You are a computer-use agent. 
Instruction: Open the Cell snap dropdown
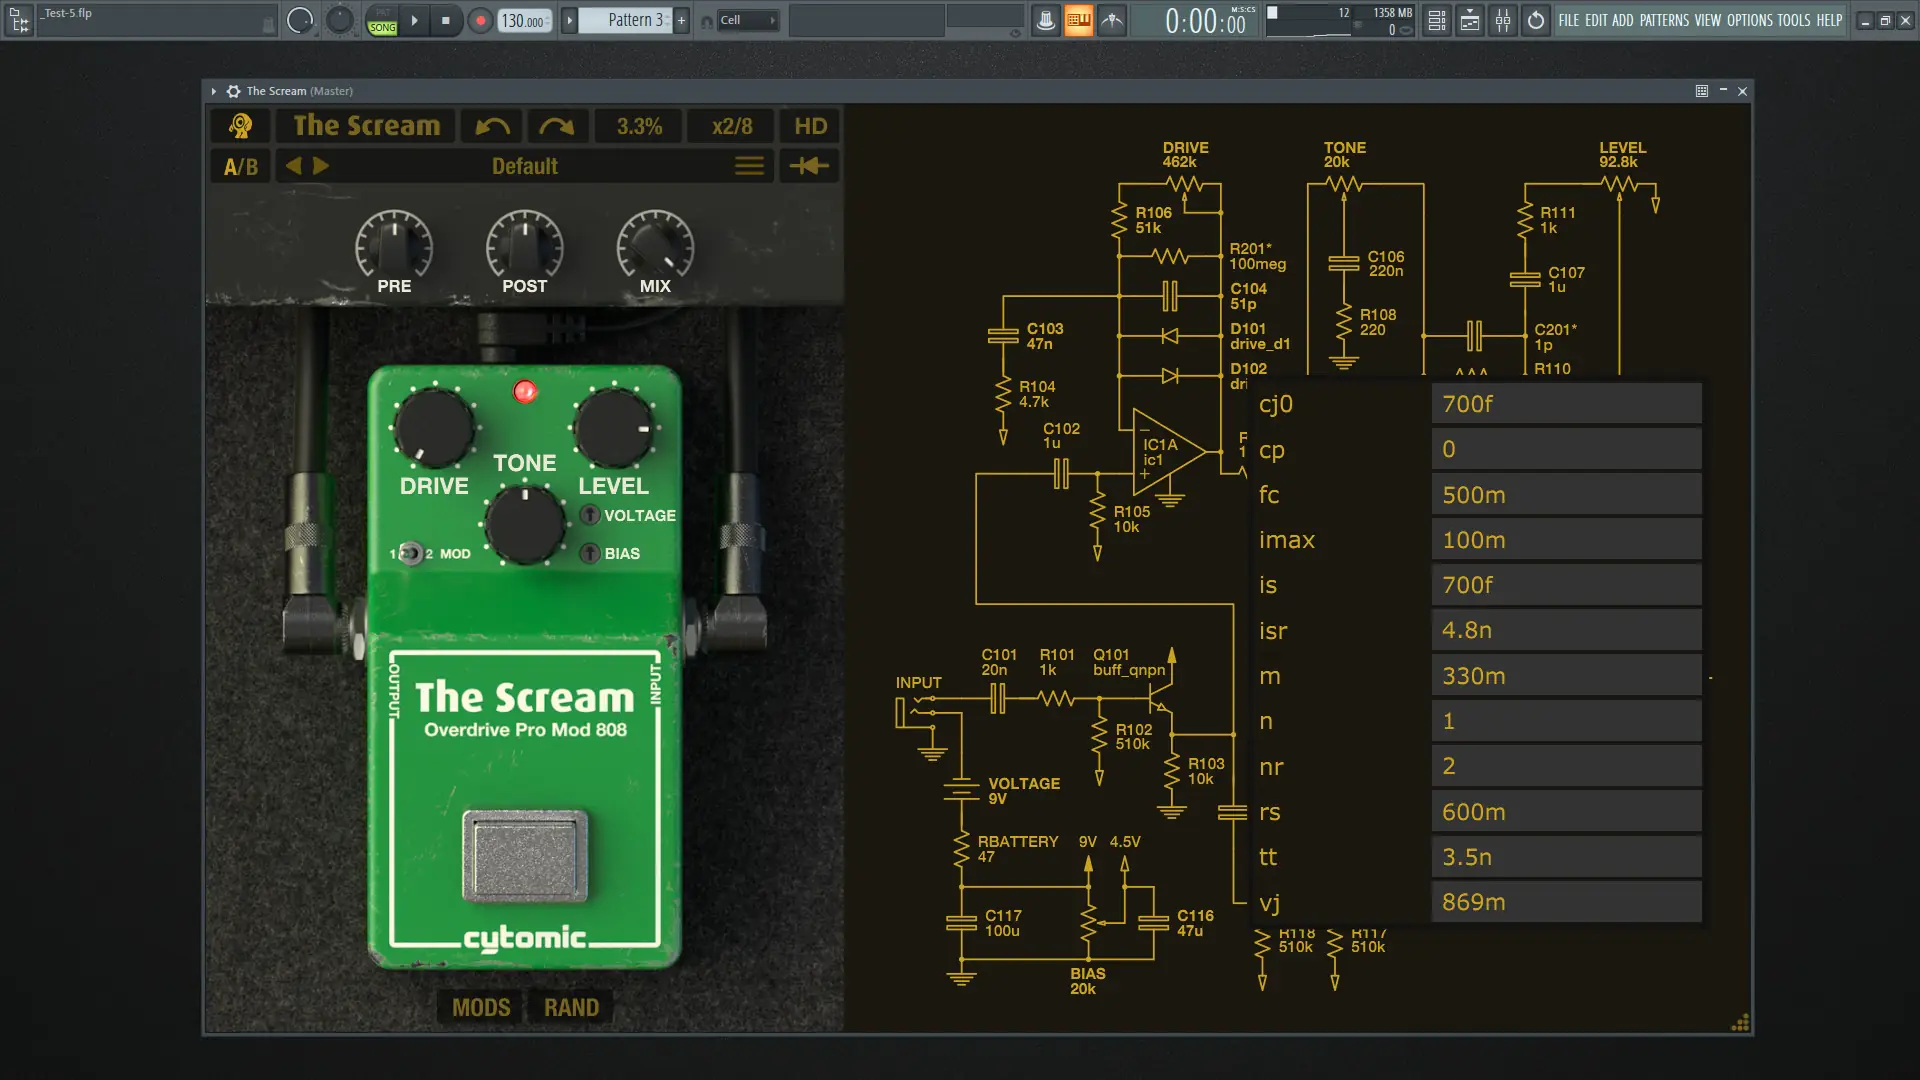[748, 20]
